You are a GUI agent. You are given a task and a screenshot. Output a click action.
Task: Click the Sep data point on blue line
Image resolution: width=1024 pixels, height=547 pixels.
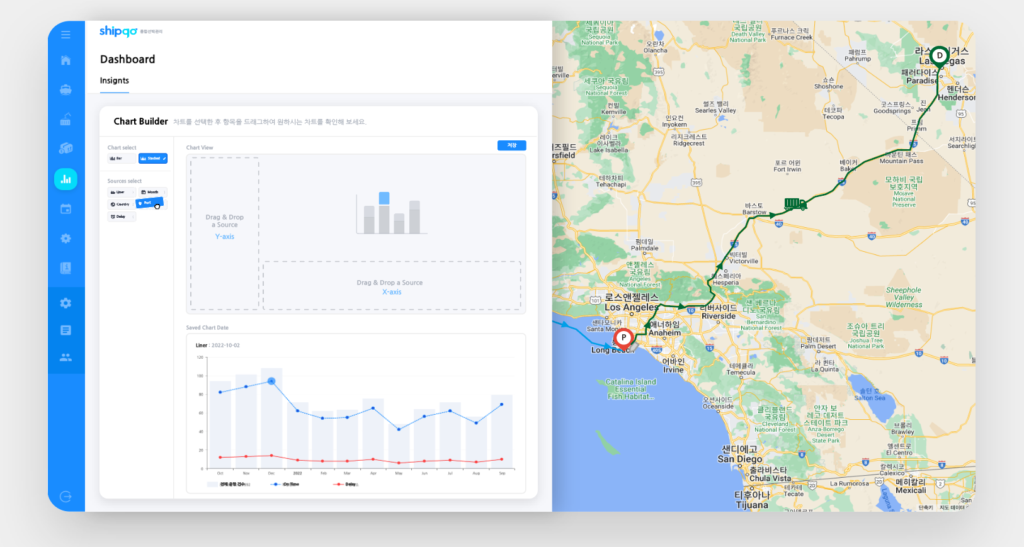pos(502,405)
